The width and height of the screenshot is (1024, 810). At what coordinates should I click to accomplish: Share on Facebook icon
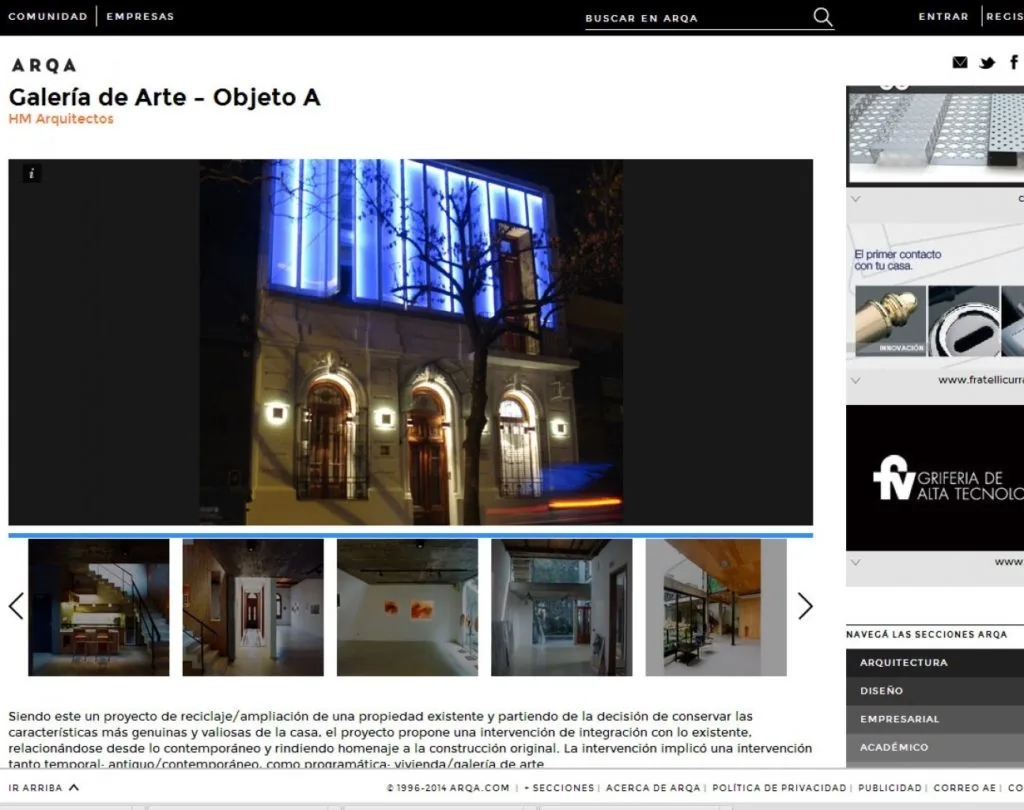coord(1014,62)
